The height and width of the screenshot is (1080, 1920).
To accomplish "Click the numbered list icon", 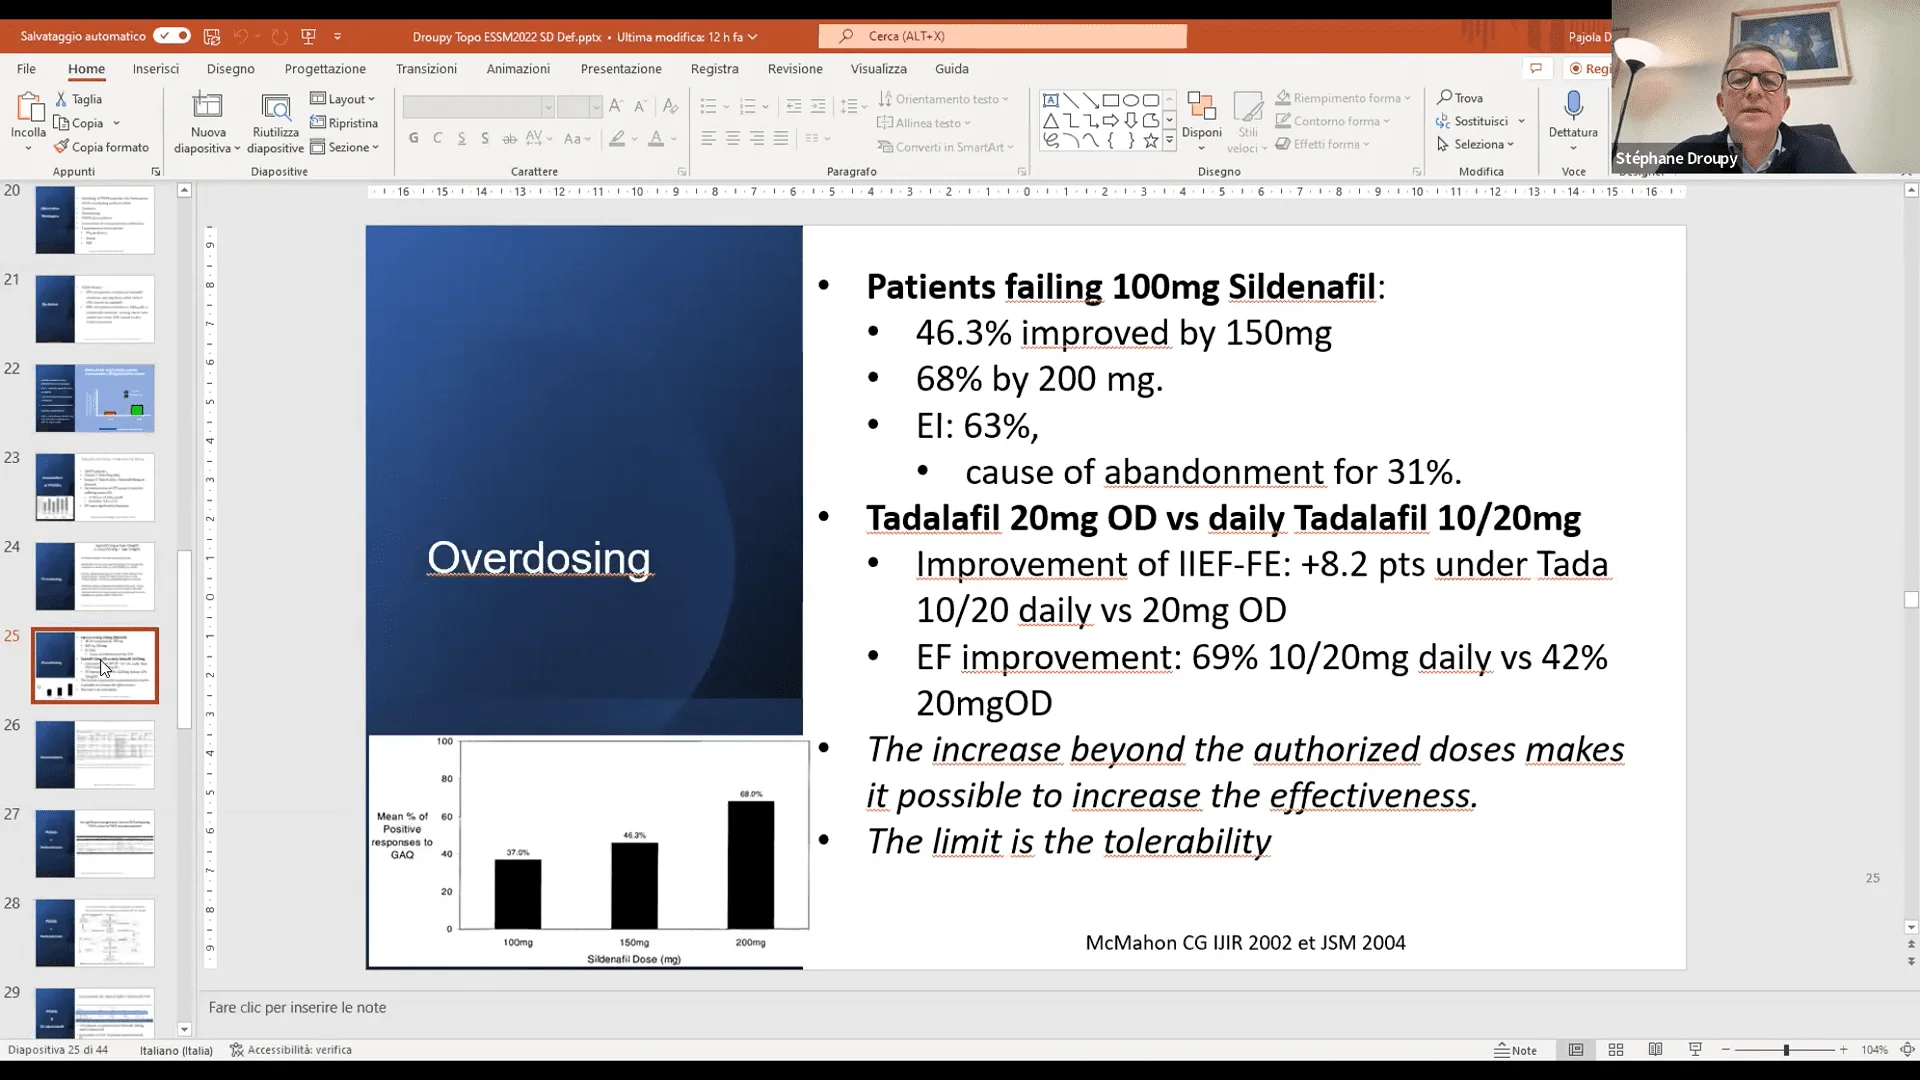I will 746,106.
